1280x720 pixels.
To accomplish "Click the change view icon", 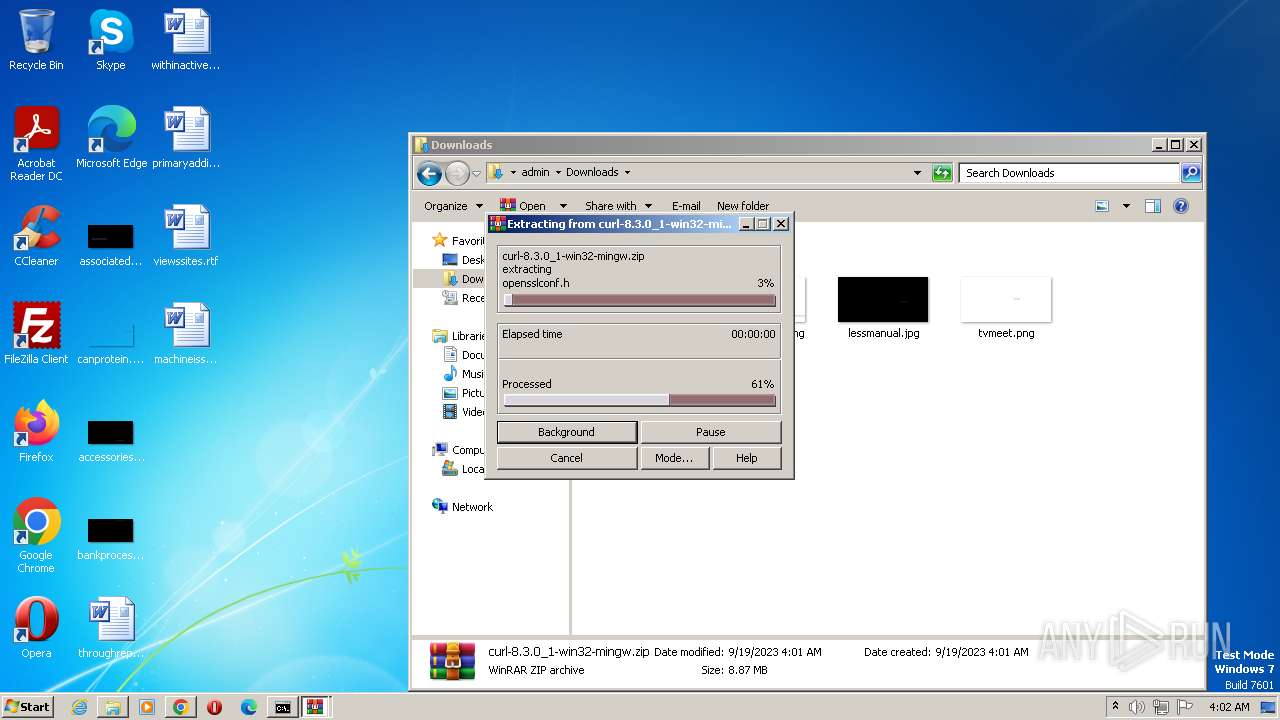I will point(1102,206).
